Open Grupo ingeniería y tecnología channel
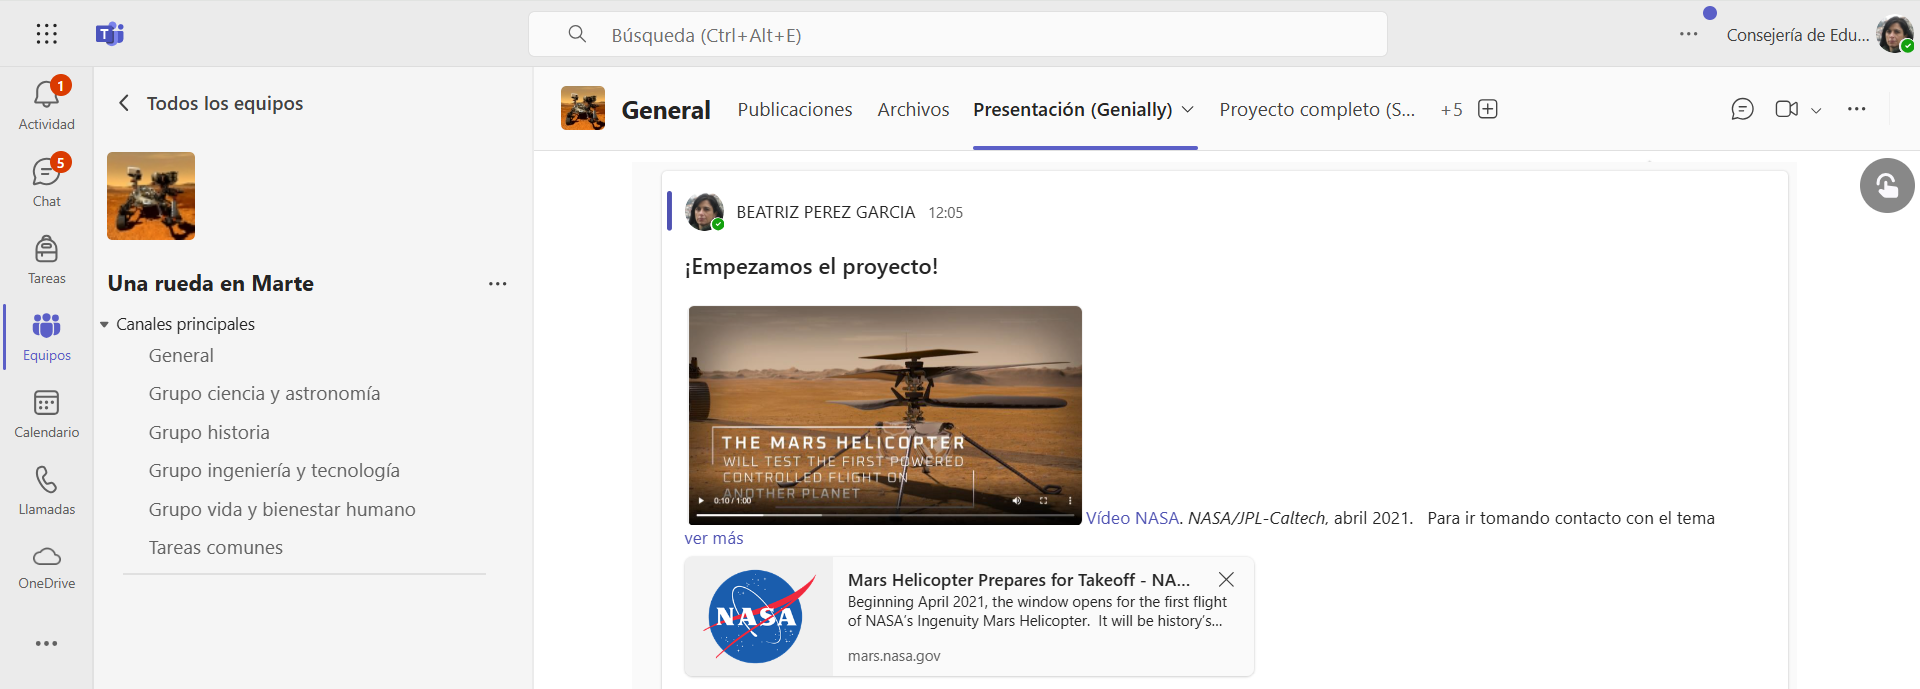Screen dimensions: 1920x689 274,470
